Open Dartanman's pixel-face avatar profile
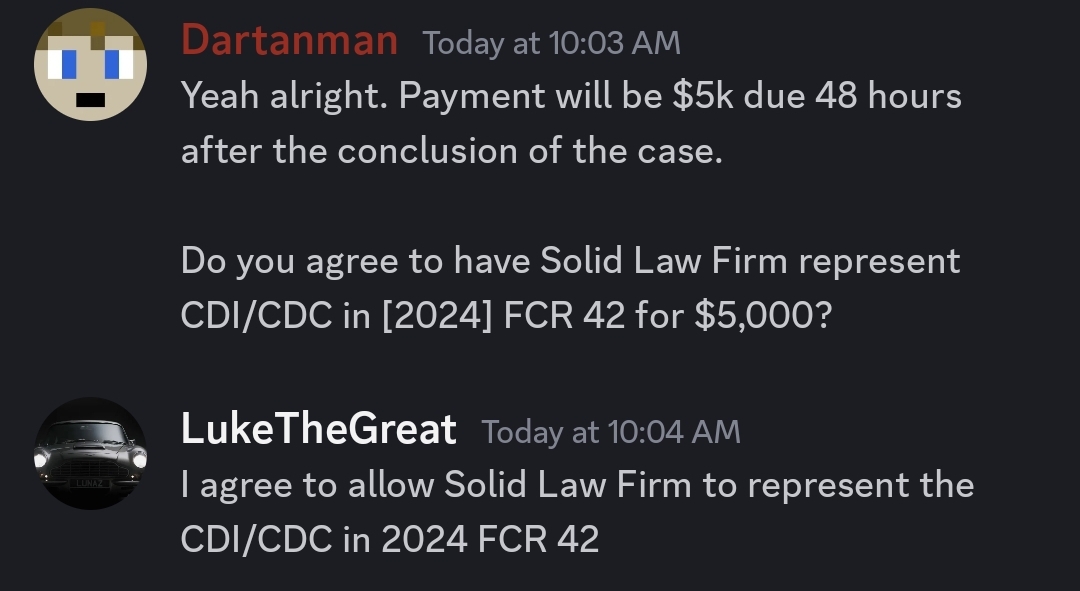1080x591 pixels. [x=90, y=65]
